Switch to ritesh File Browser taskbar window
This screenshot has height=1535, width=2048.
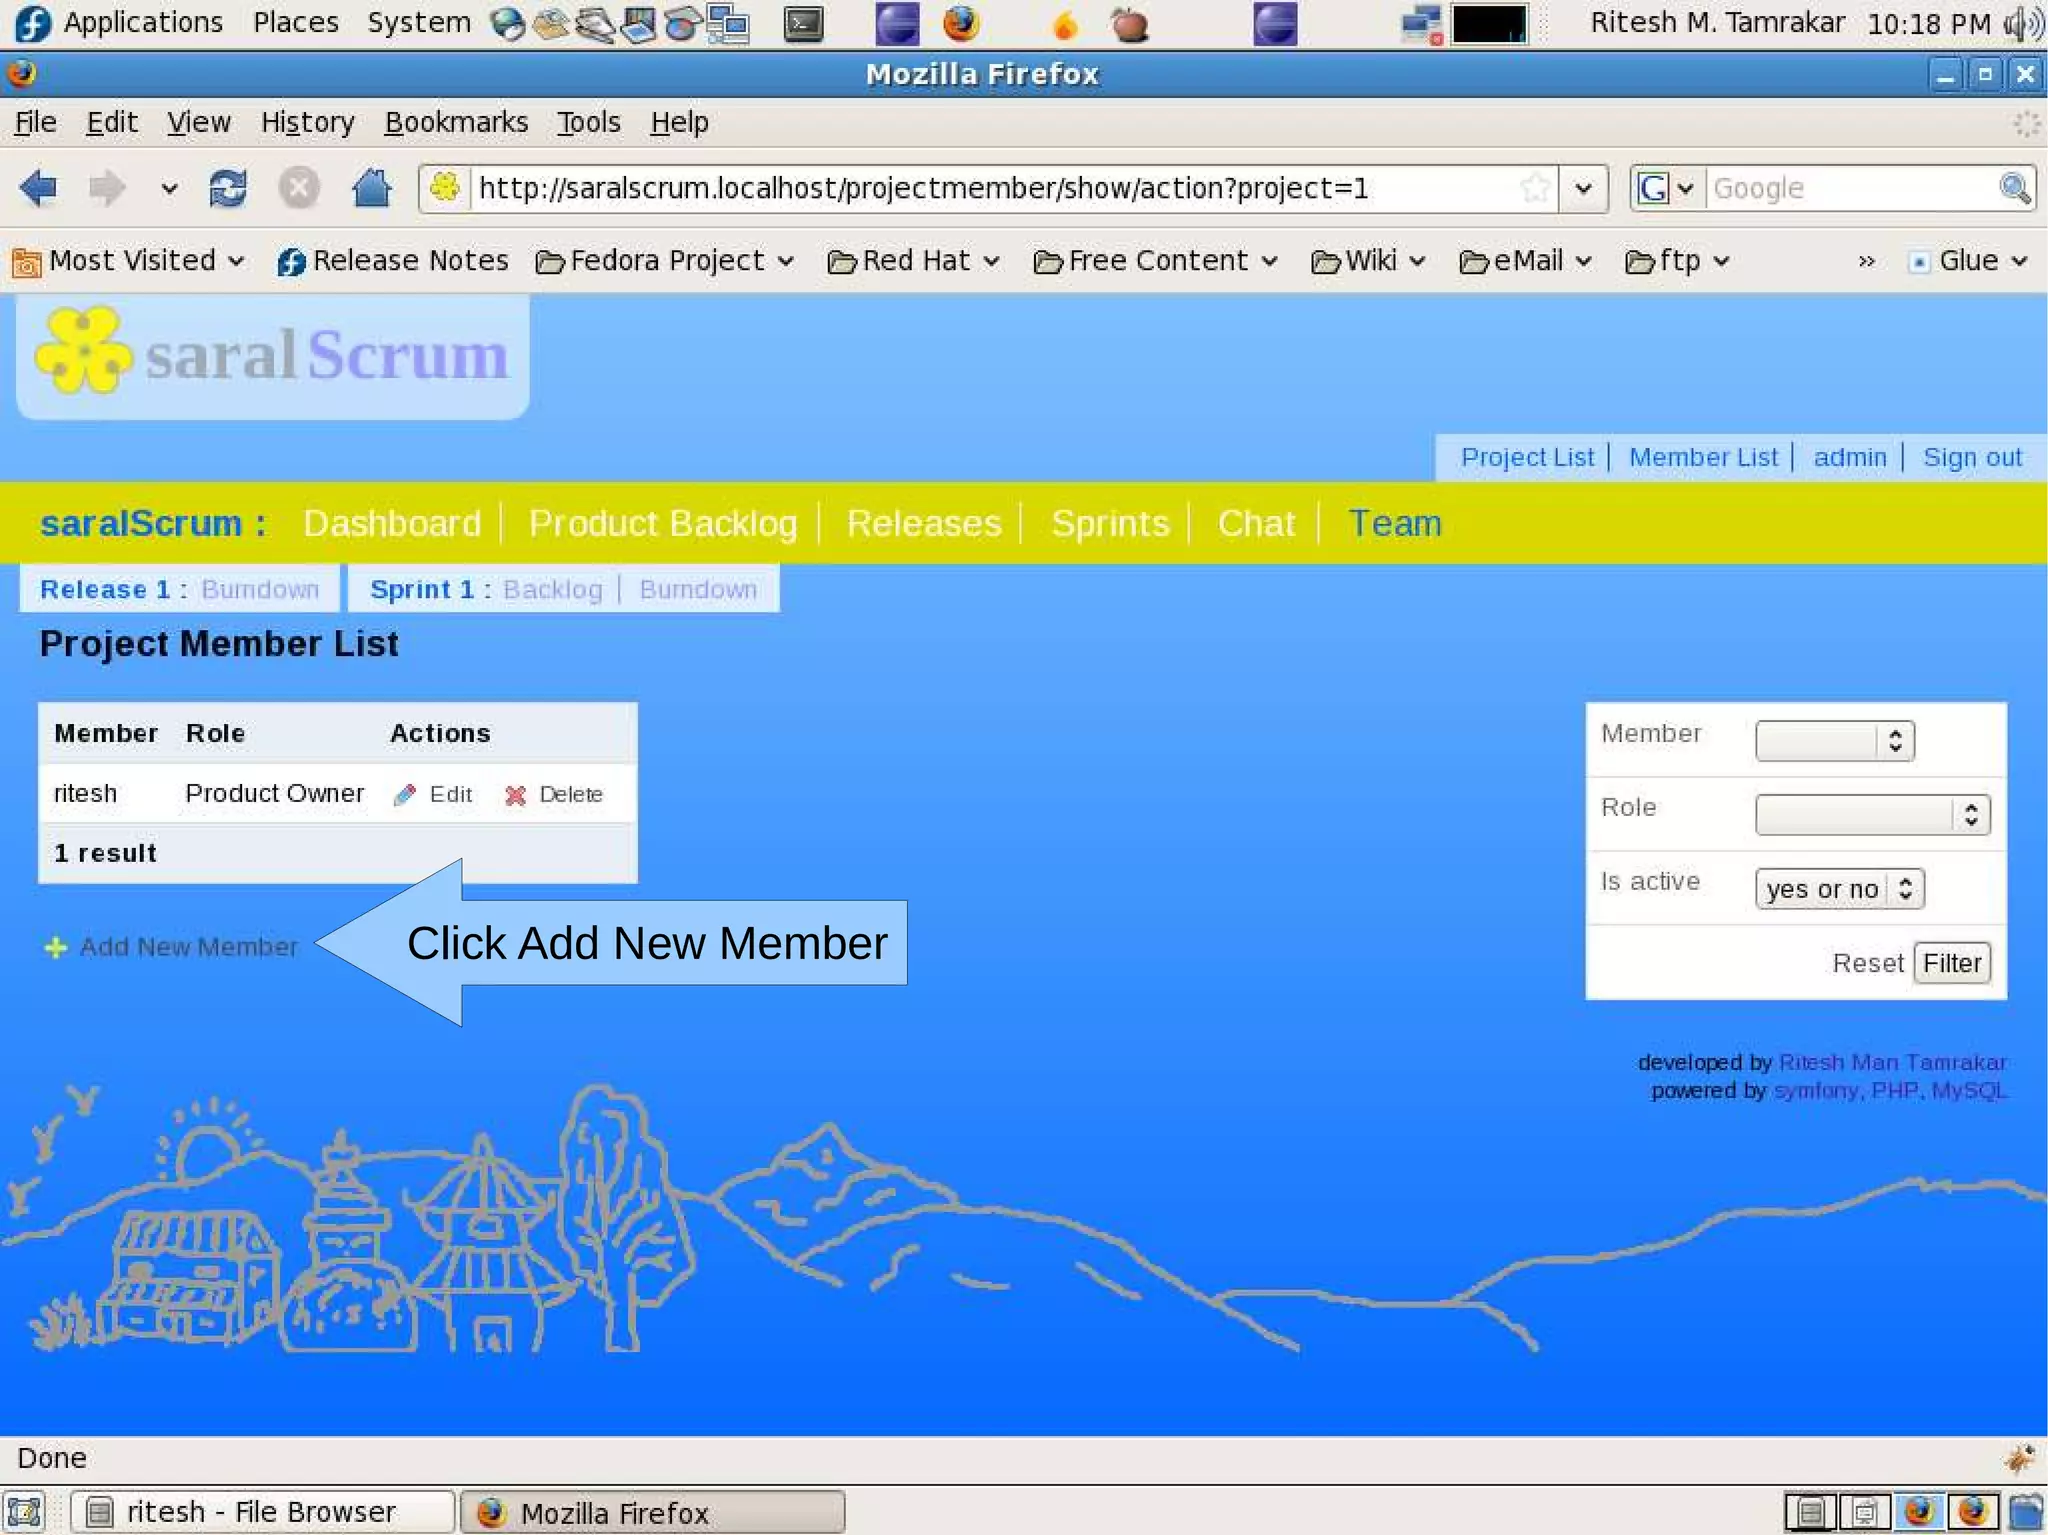tap(262, 1512)
